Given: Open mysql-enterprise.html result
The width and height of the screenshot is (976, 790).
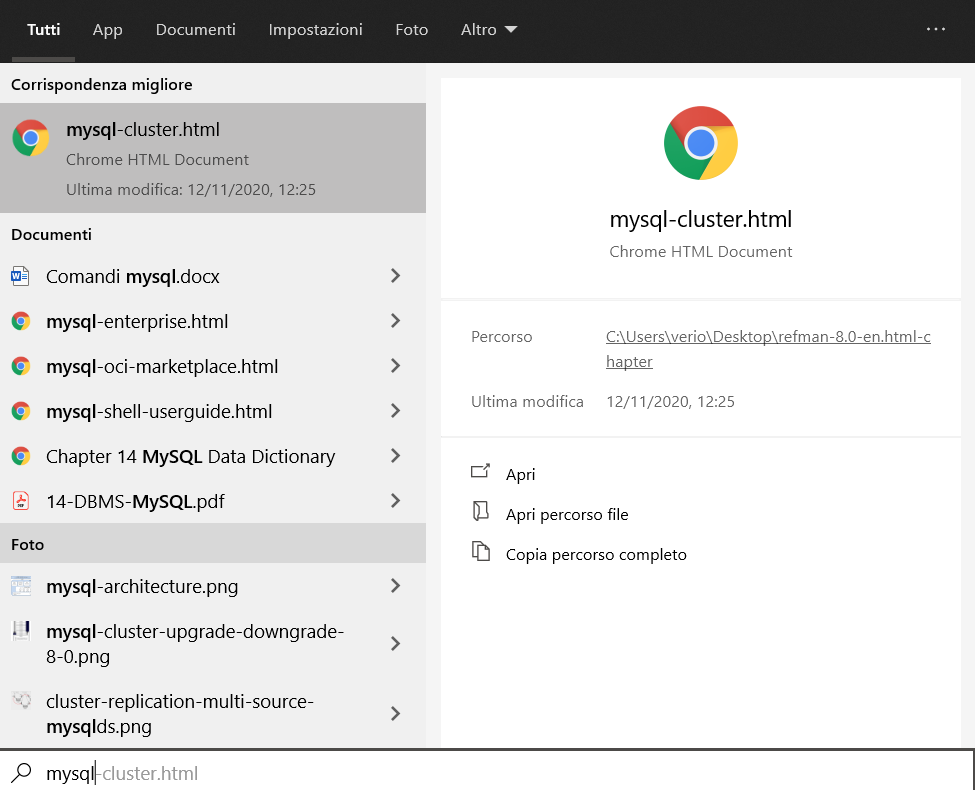Looking at the screenshot, I should (x=137, y=322).
